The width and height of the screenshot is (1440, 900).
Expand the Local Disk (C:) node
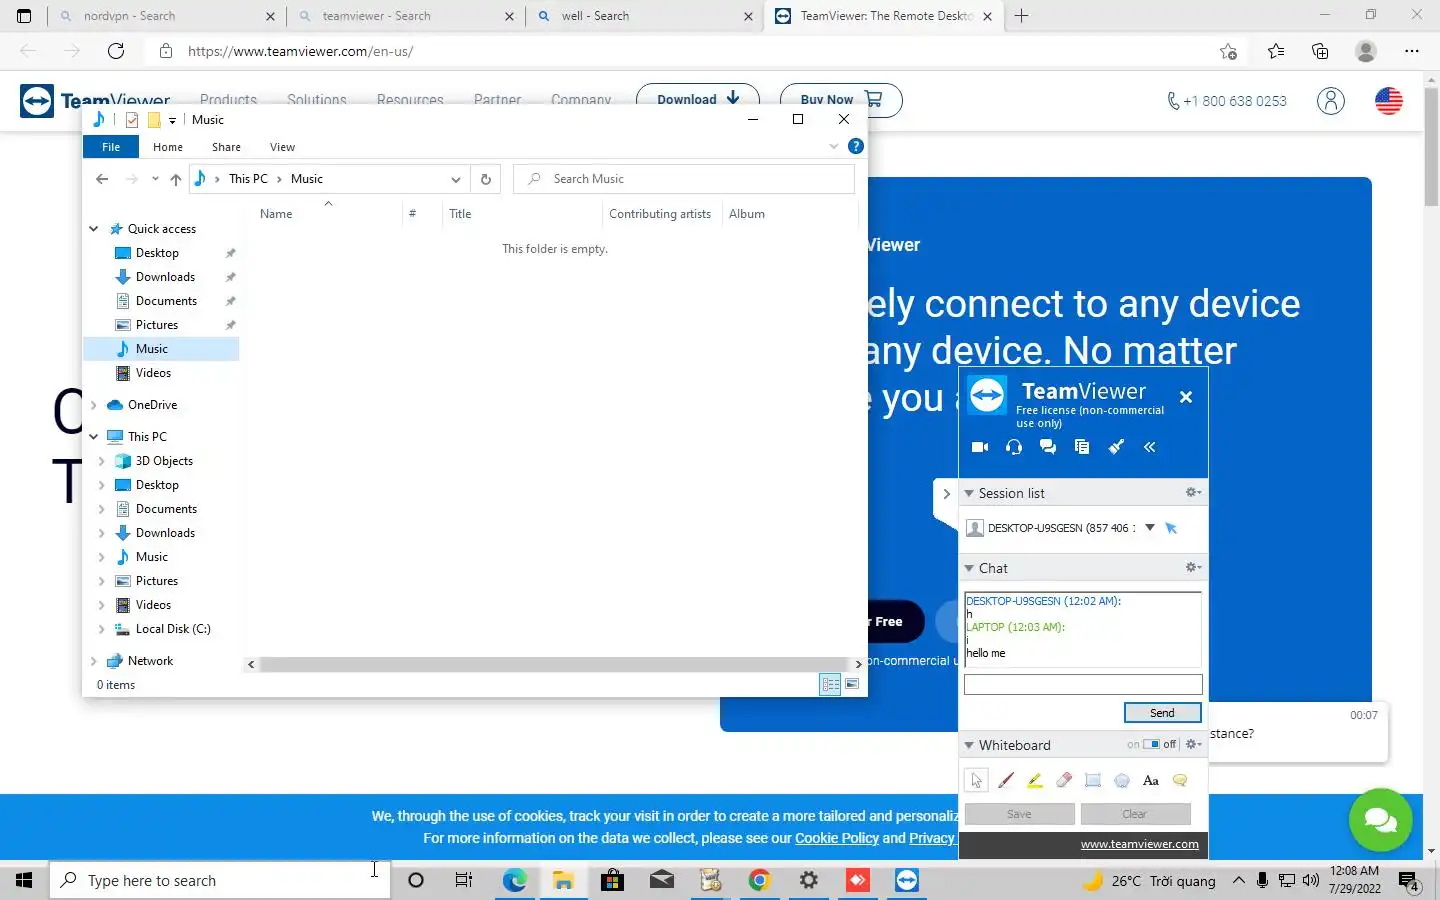(x=101, y=629)
